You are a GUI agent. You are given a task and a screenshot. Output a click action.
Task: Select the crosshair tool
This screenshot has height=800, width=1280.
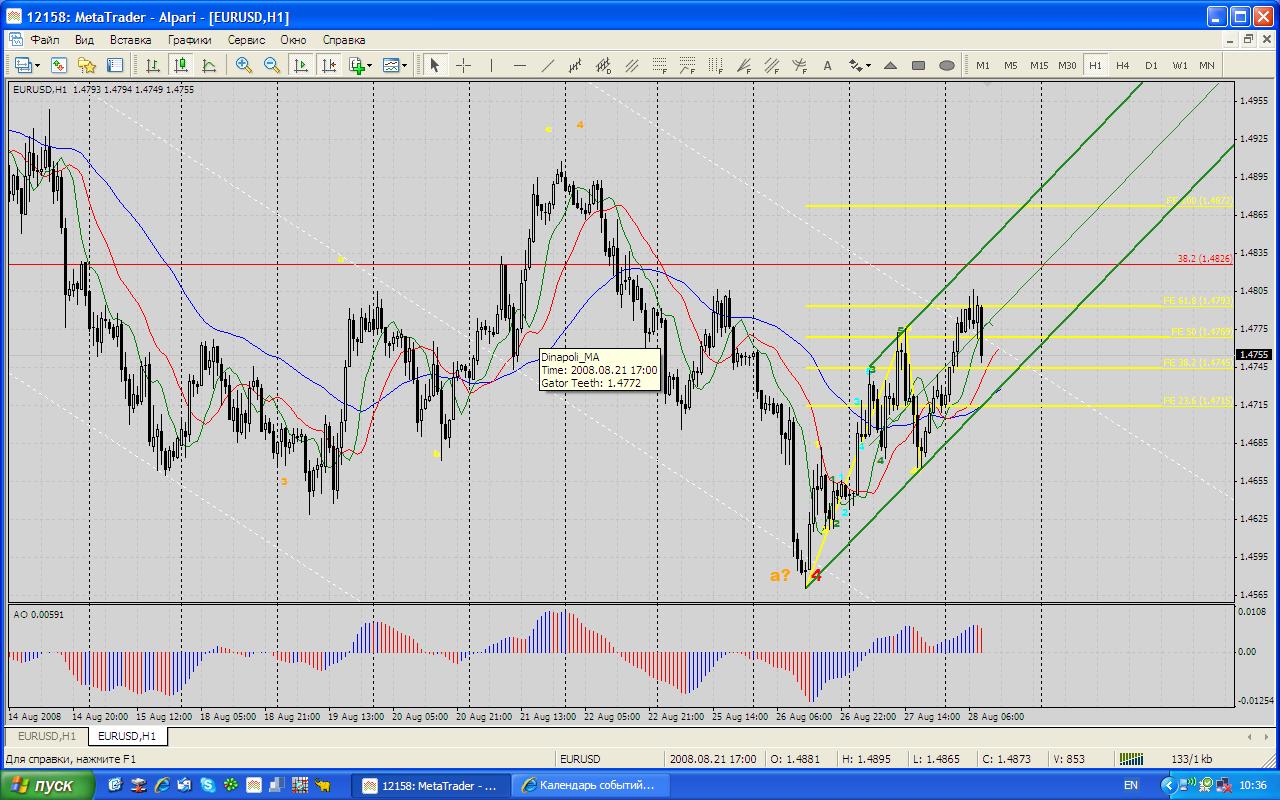coord(464,65)
